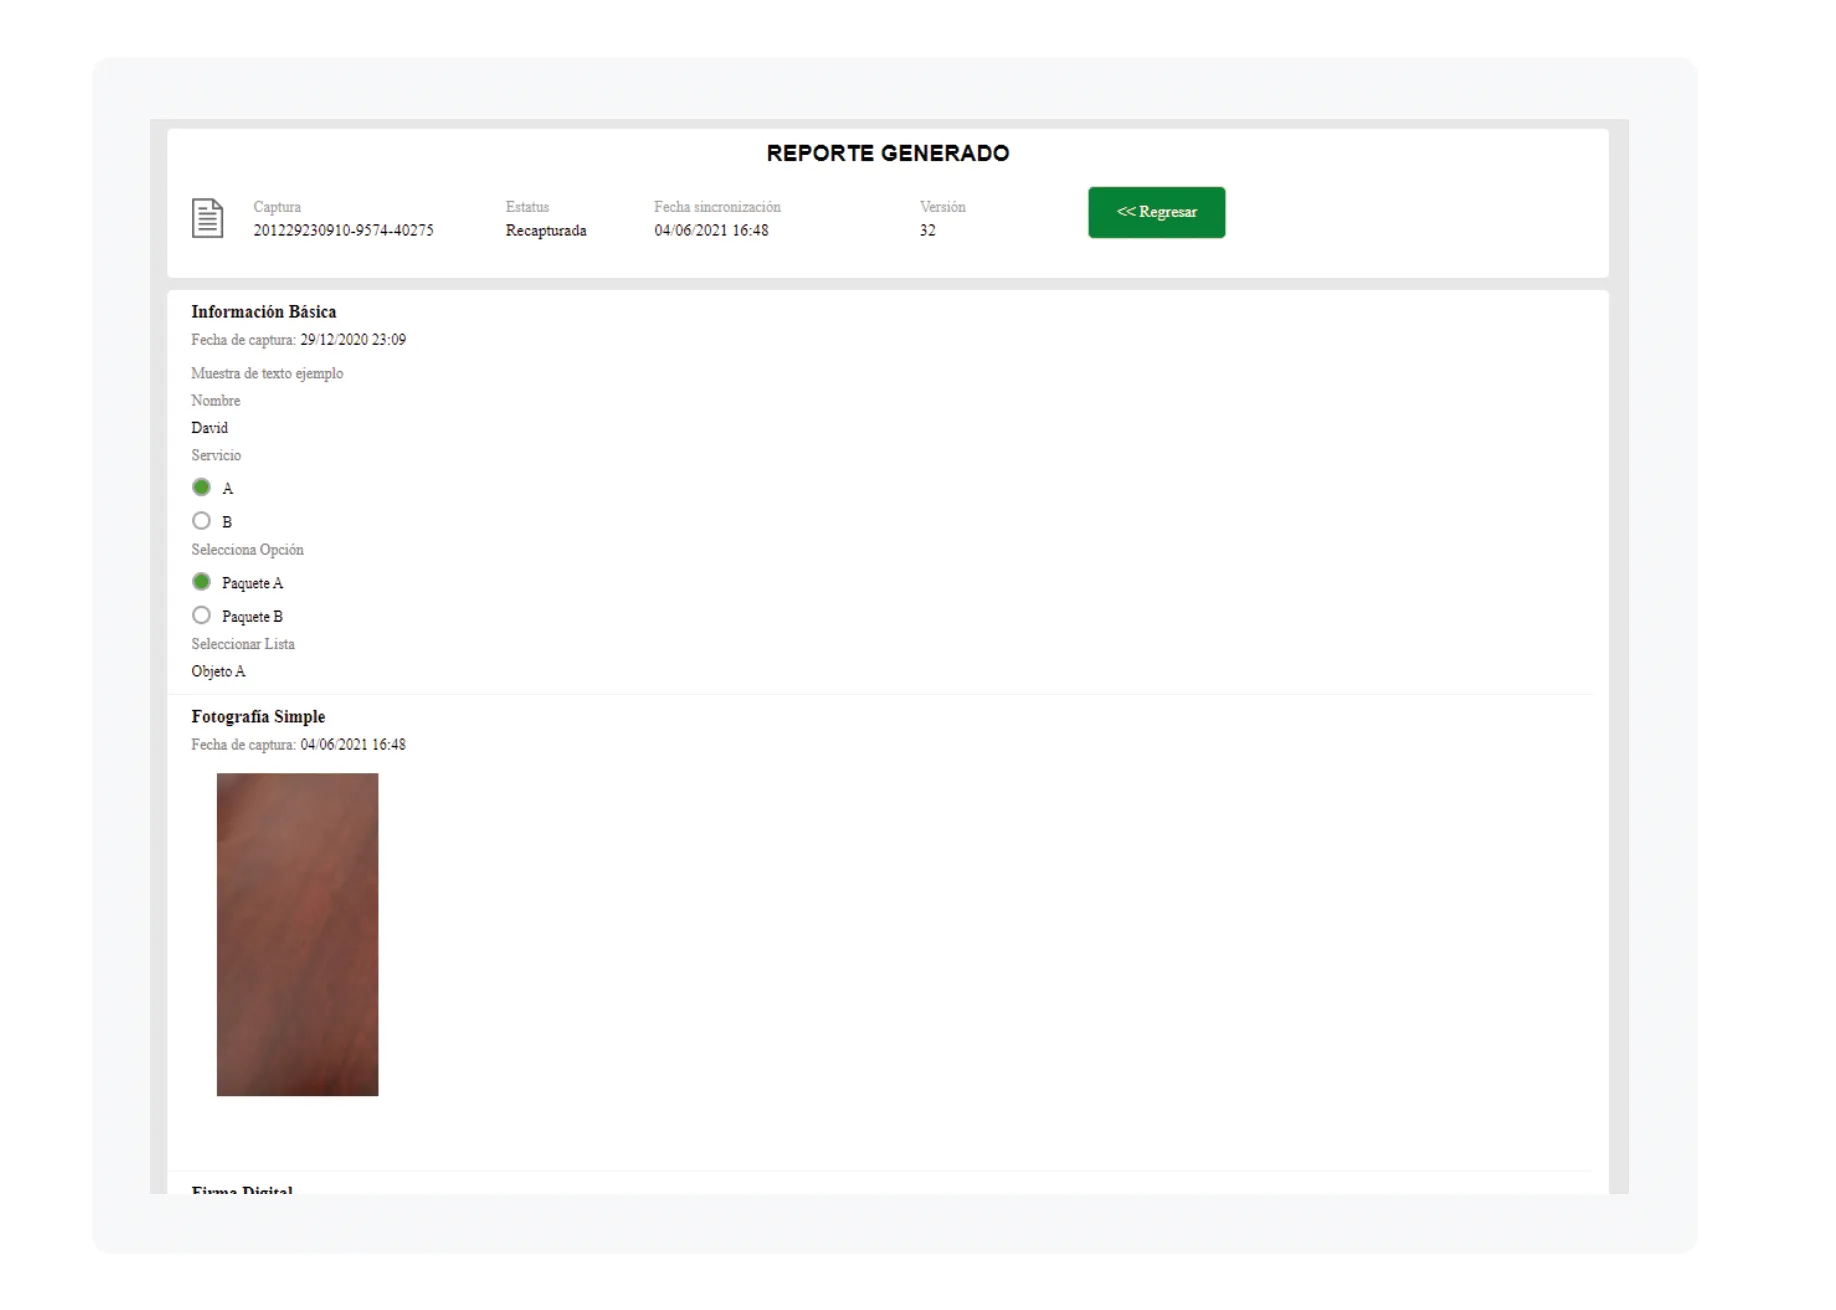The image size is (1836, 1310).
Task: Click the Seleccionar Lista label
Action: tap(243, 644)
